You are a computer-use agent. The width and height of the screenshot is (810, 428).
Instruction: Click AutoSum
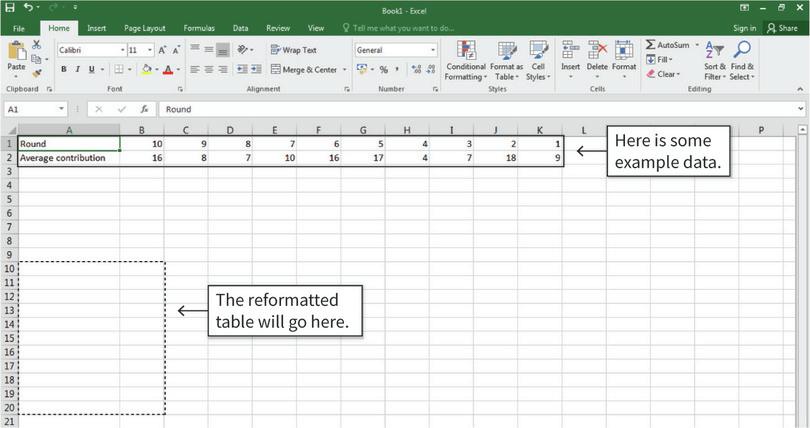click(x=667, y=45)
